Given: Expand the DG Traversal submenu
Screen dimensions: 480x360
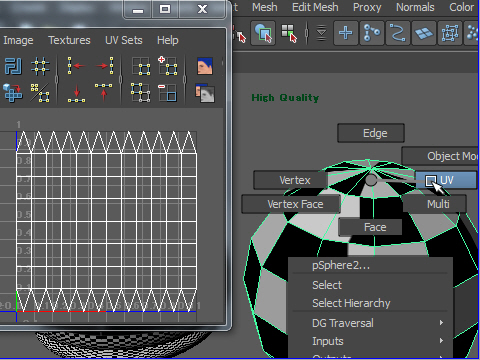Looking at the screenshot, I should click(370, 323).
